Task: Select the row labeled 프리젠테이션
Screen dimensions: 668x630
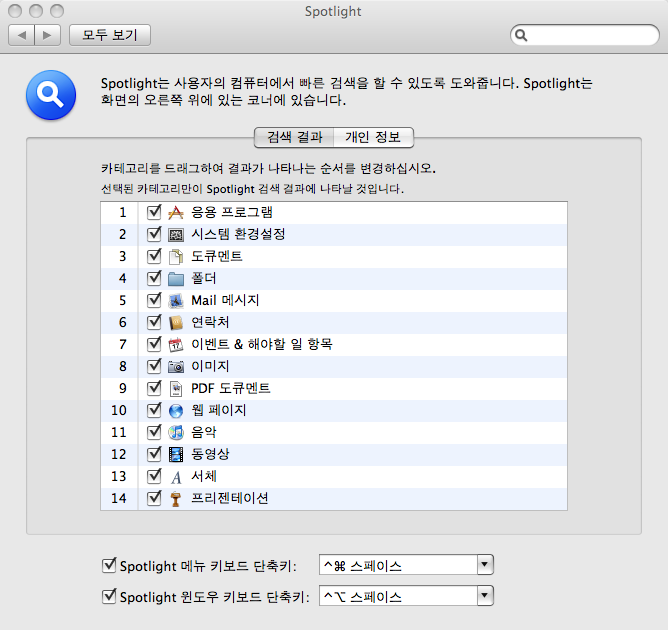Action: pos(334,498)
